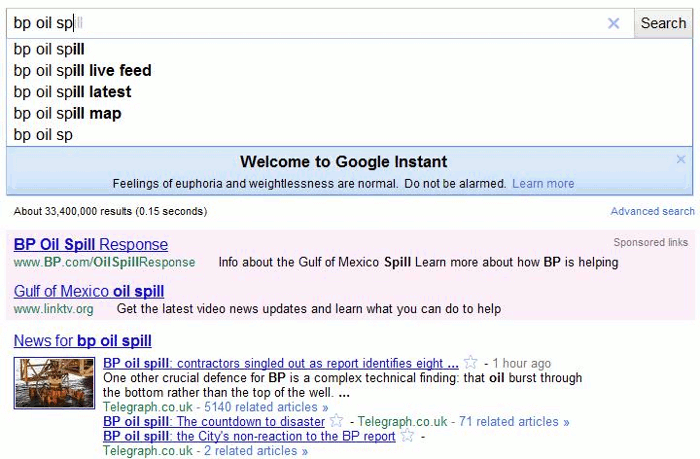Screen dimensions: 700x459
Task: Select suggestion 'bp oil spill live feed'
Action: tap(349, 71)
